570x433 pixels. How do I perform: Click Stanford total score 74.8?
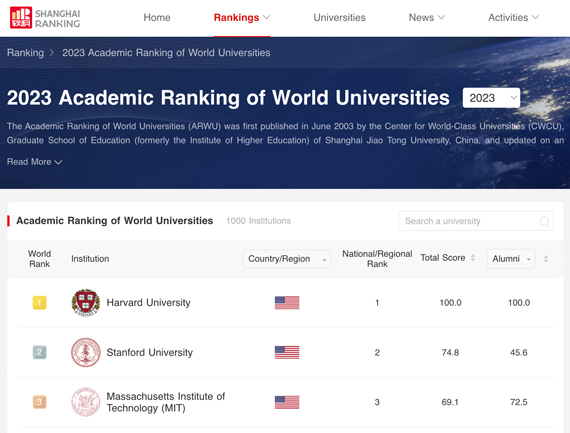tap(450, 352)
